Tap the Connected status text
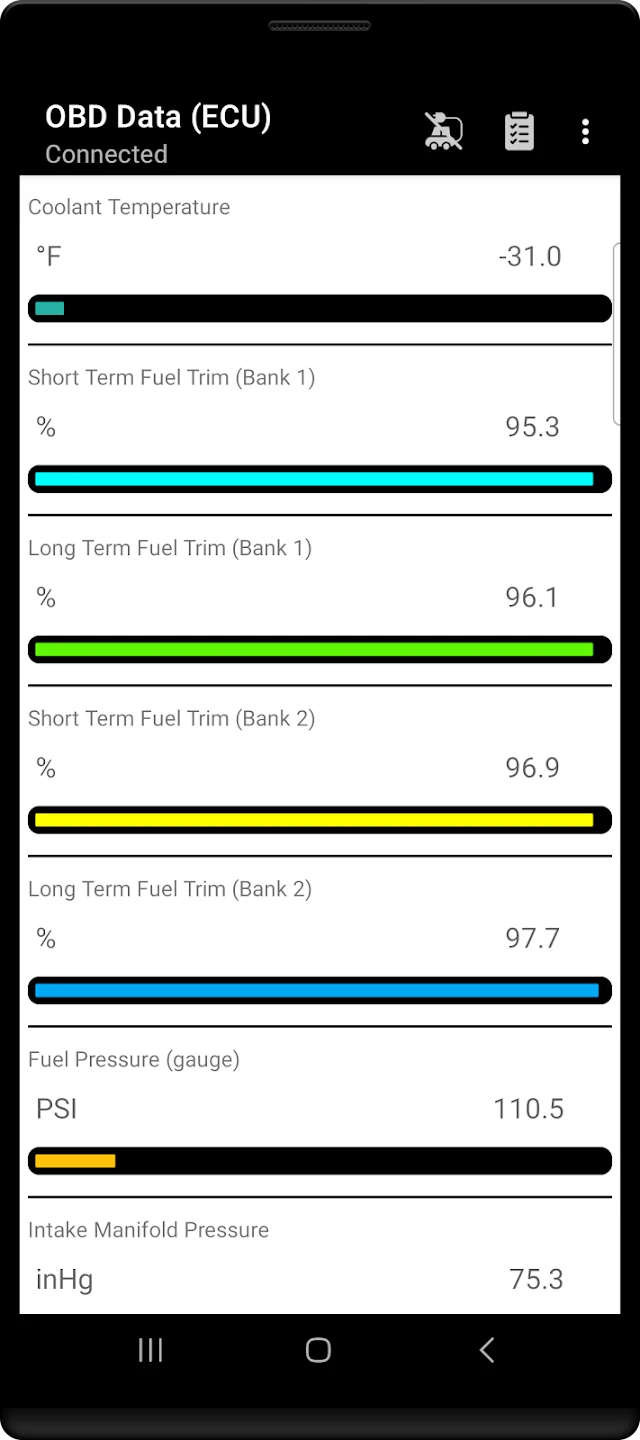Screen dimensions: 640x1440 (x=106, y=154)
